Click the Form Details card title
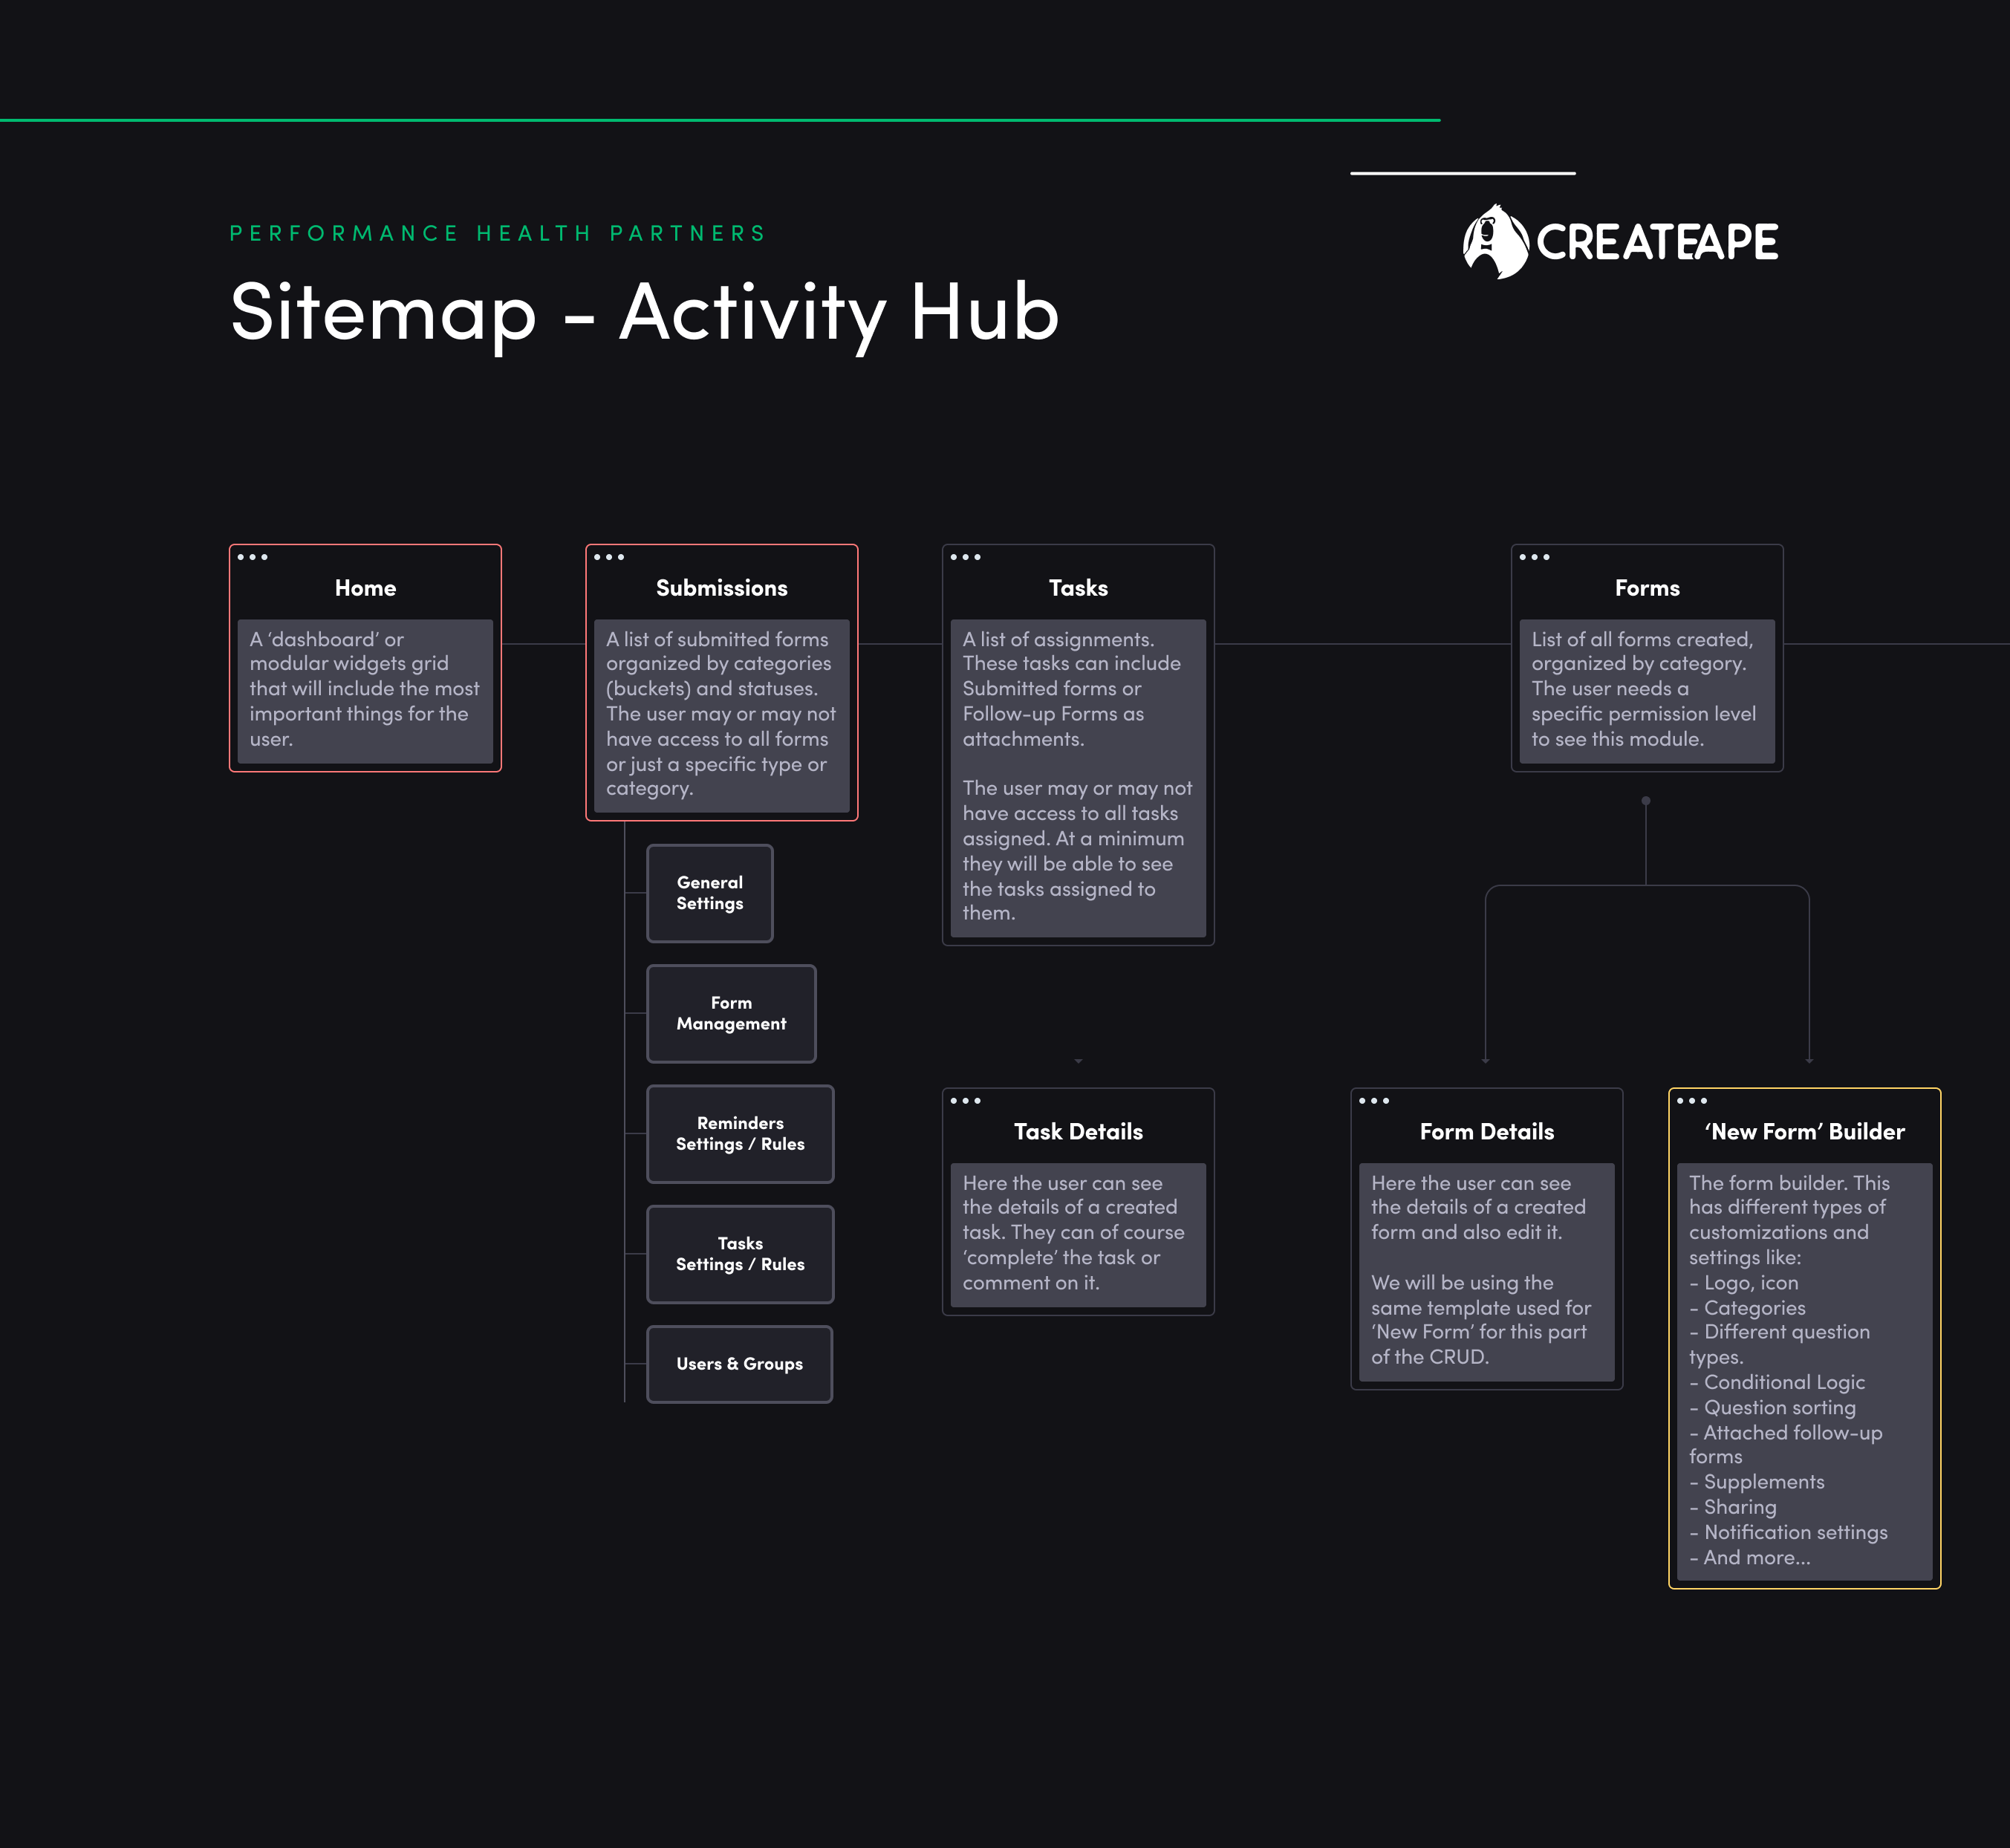The width and height of the screenshot is (2010, 1848). [1487, 1132]
